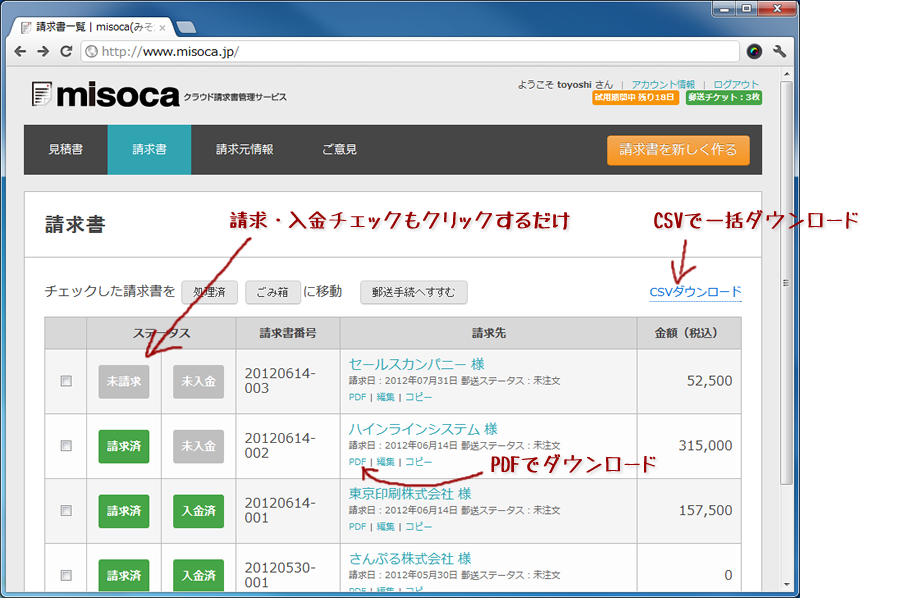Open アカウント情報 link
Image resolution: width=900 pixels, height=598 pixels.
tap(663, 84)
